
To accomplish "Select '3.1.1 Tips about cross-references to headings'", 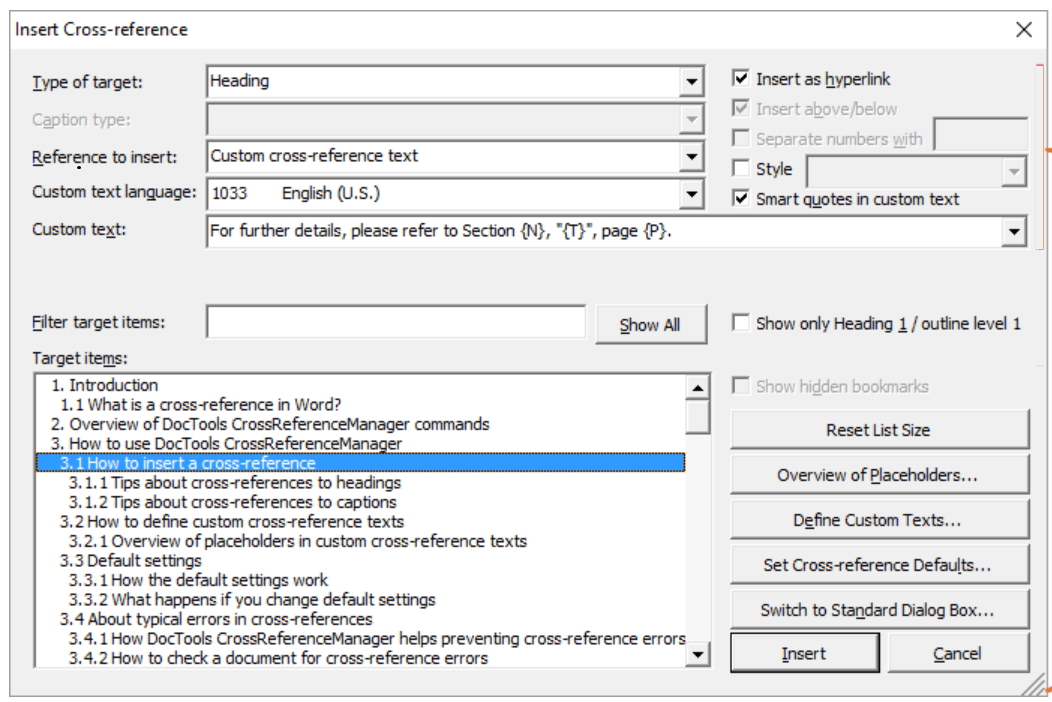I will coord(360,483).
